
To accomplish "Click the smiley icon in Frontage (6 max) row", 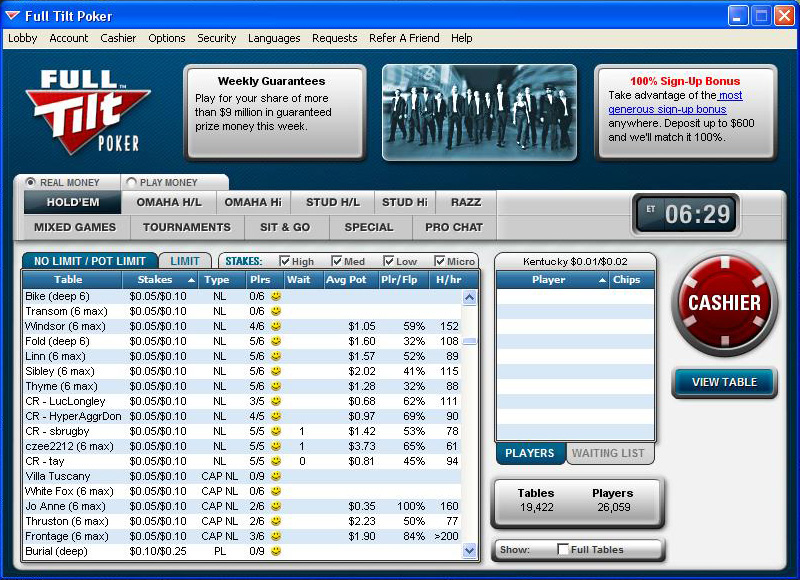I will [x=276, y=536].
